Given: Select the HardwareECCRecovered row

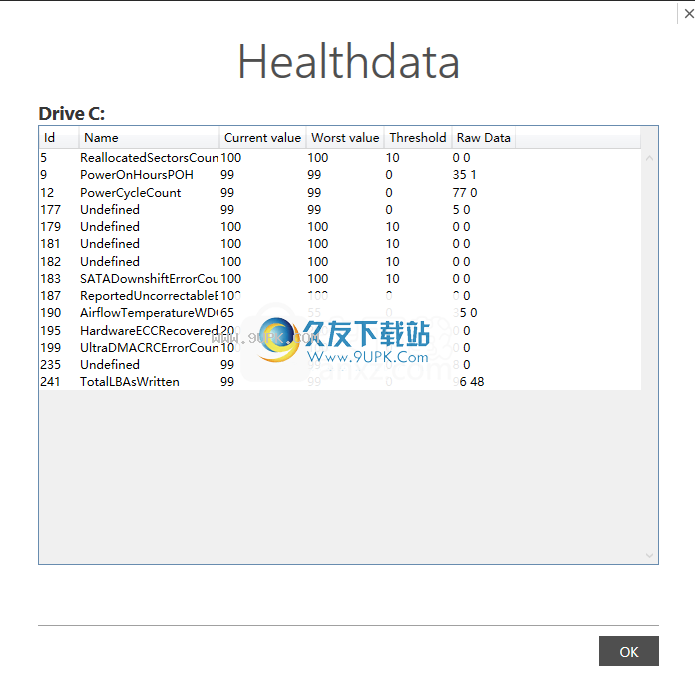Looking at the screenshot, I should (x=340, y=331).
